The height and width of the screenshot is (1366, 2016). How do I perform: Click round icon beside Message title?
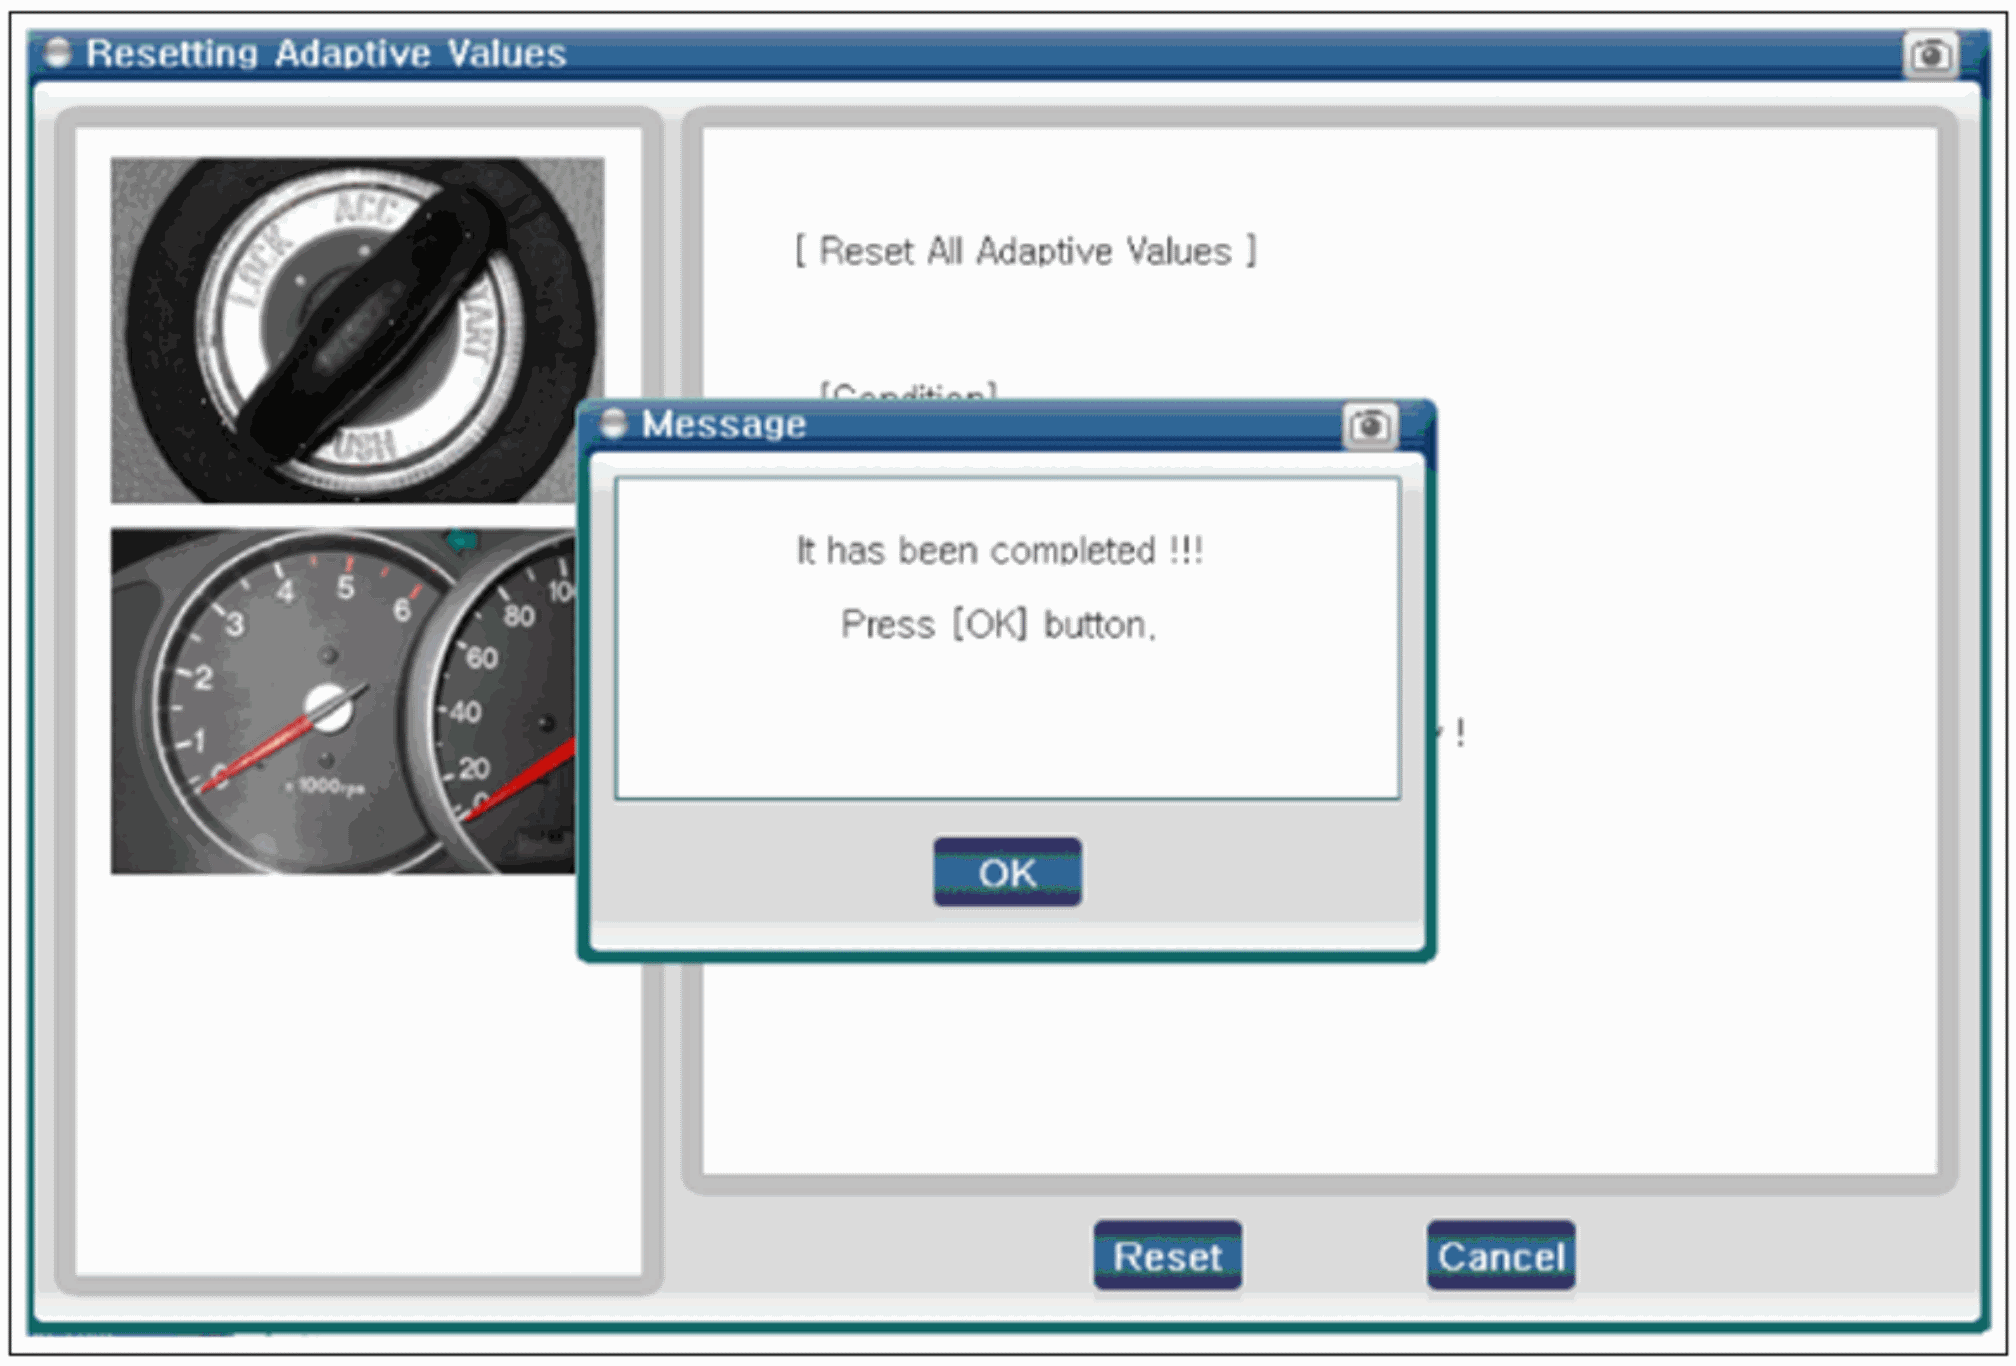[x=613, y=424]
